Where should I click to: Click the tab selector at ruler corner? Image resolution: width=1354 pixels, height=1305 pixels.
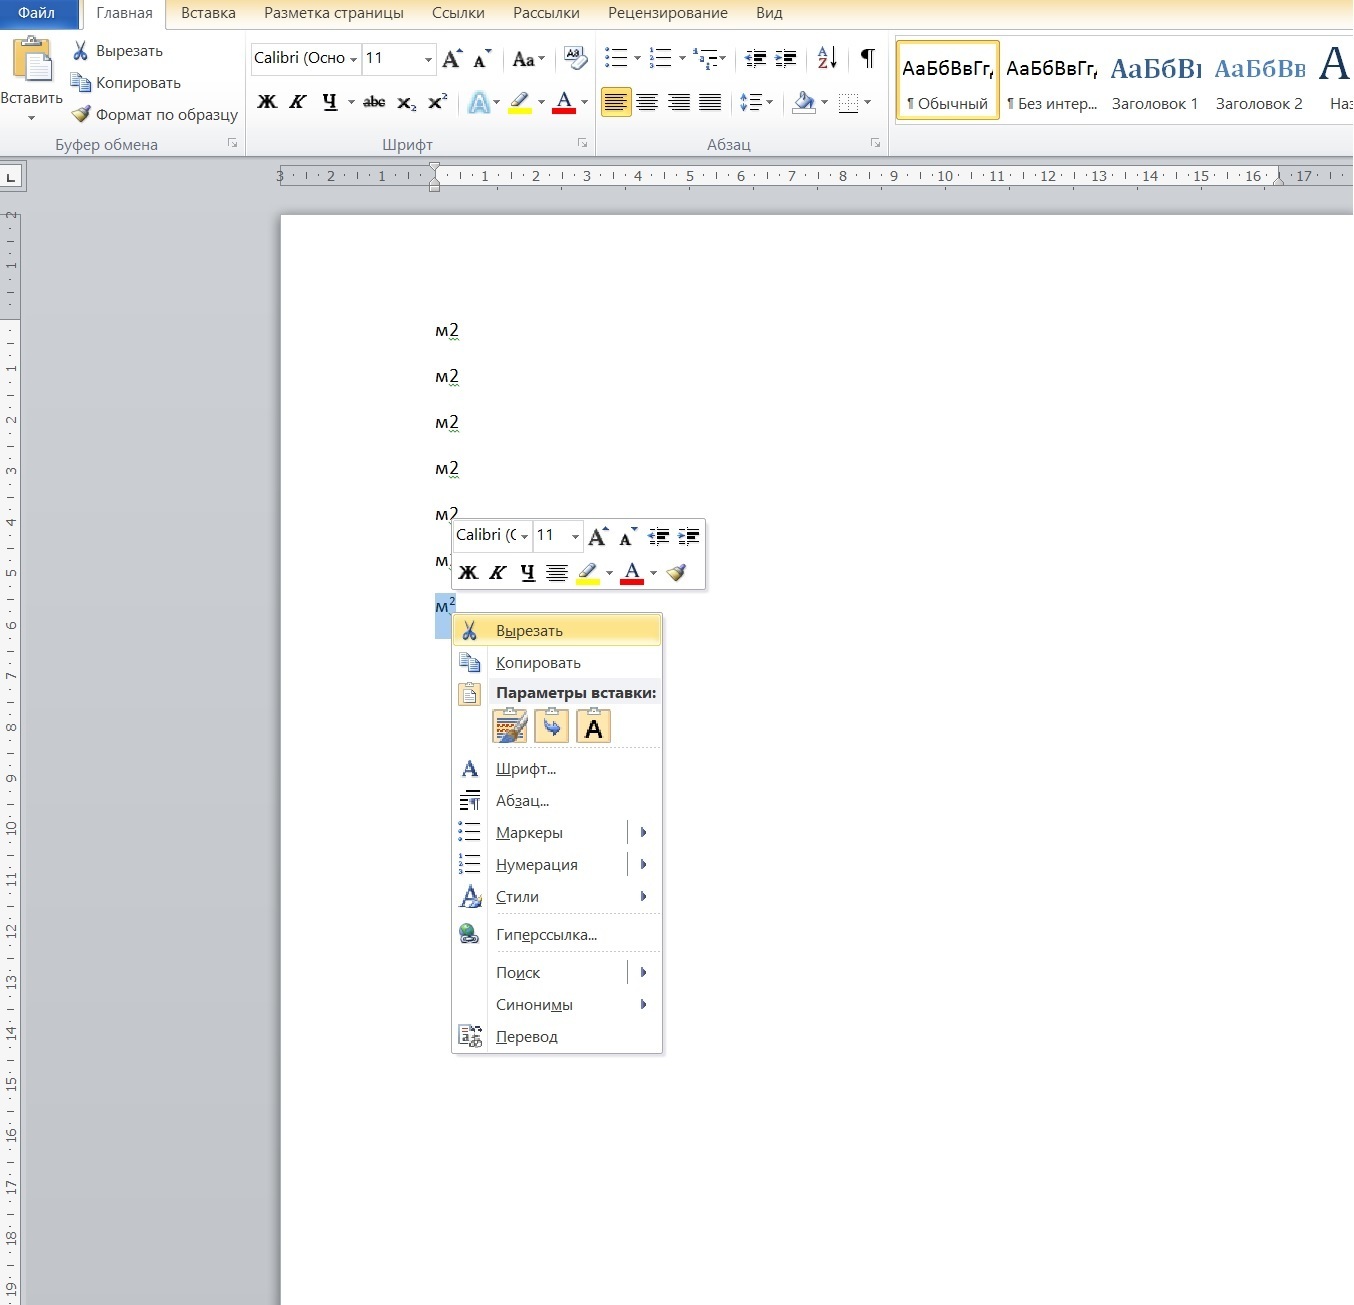coord(11,178)
